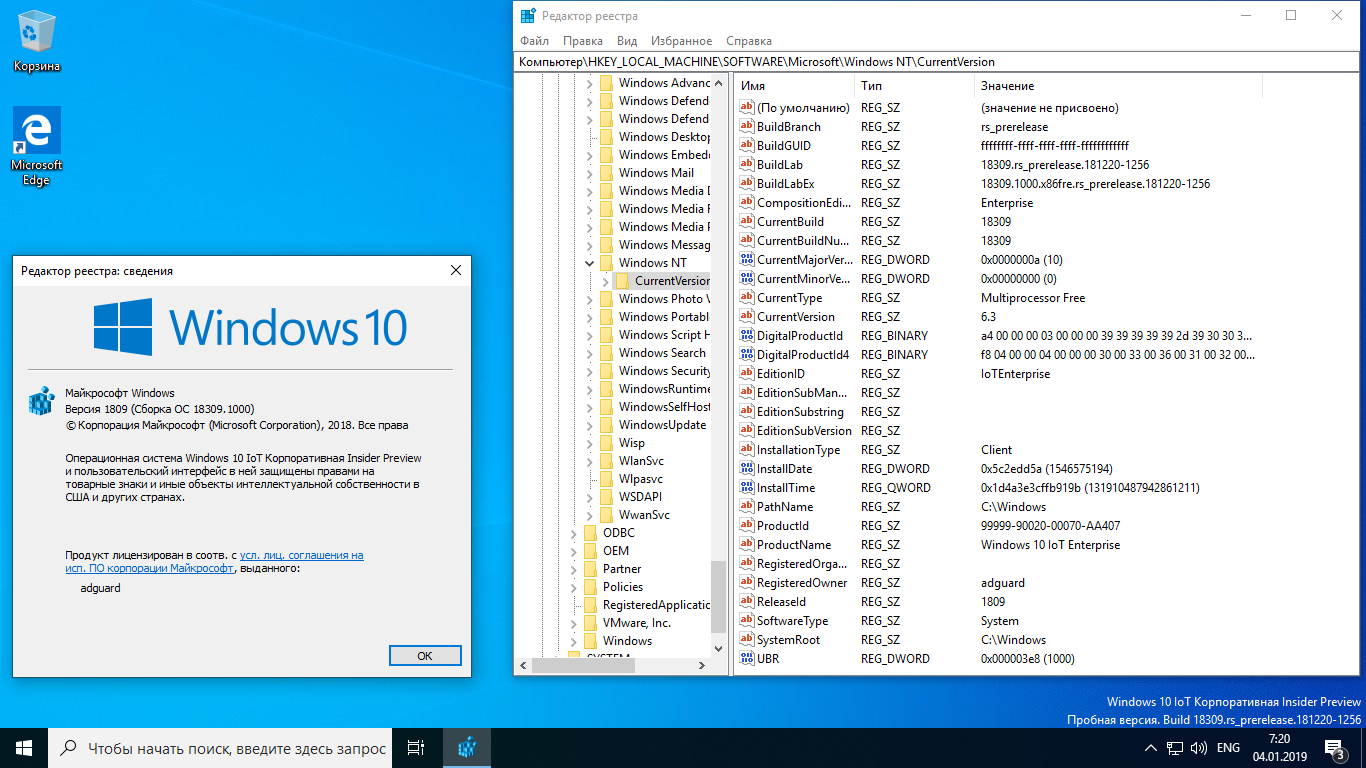
Task: Select the WSDAPI tree item
Action: 640,497
